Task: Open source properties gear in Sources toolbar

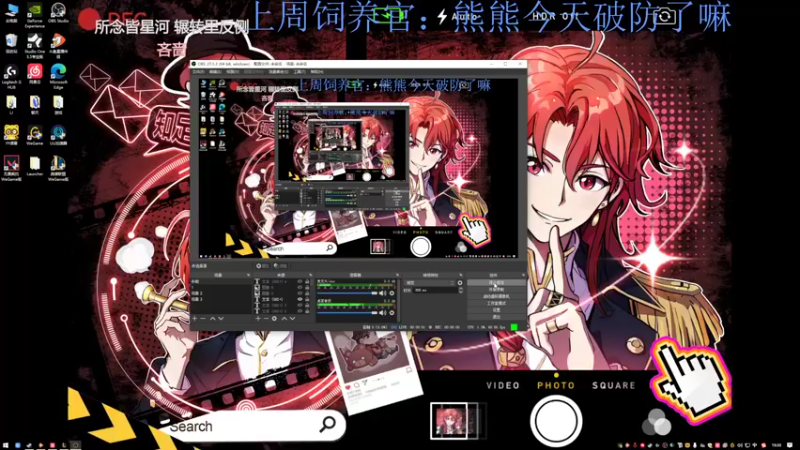Action: coord(274,318)
